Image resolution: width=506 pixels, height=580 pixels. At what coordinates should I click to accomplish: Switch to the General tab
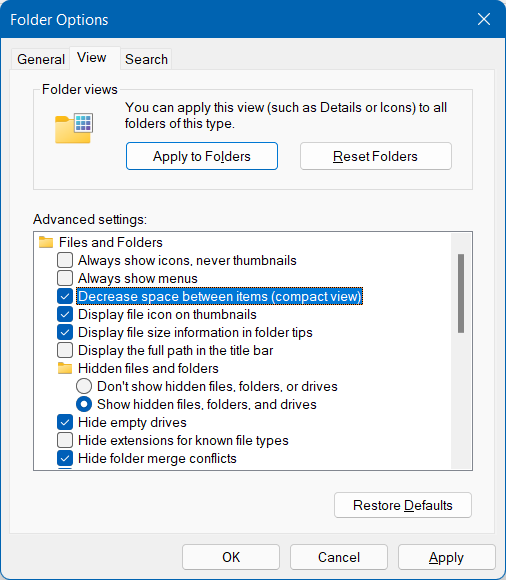(41, 59)
